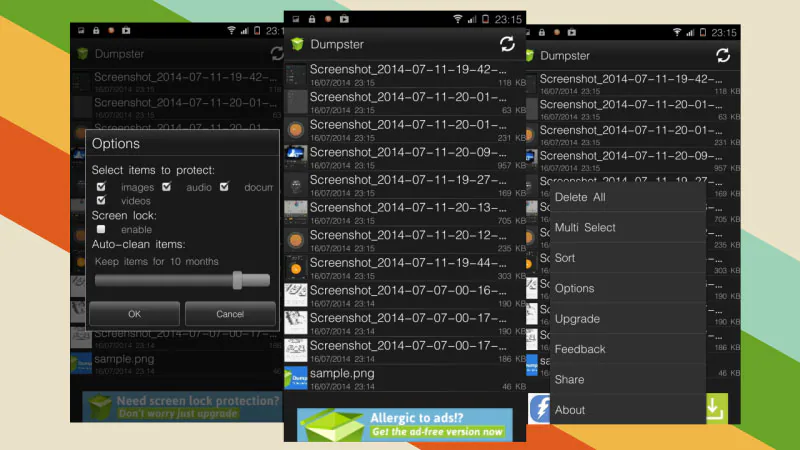Confirm the Options dialog with OK
This screenshot has width=800, height=450.
click(135, 314)
